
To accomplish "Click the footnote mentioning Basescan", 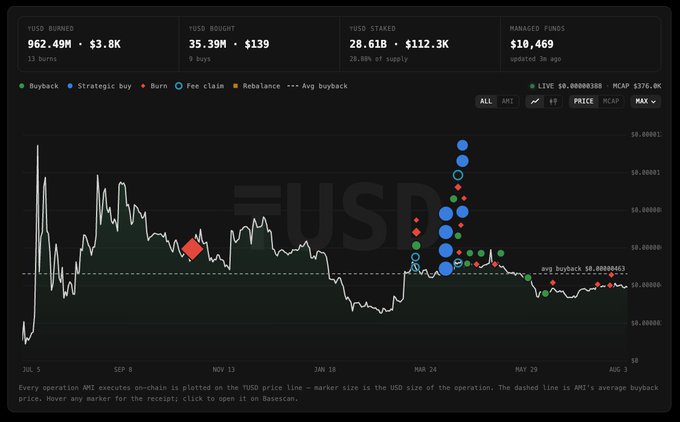I will tap(338, 393).
